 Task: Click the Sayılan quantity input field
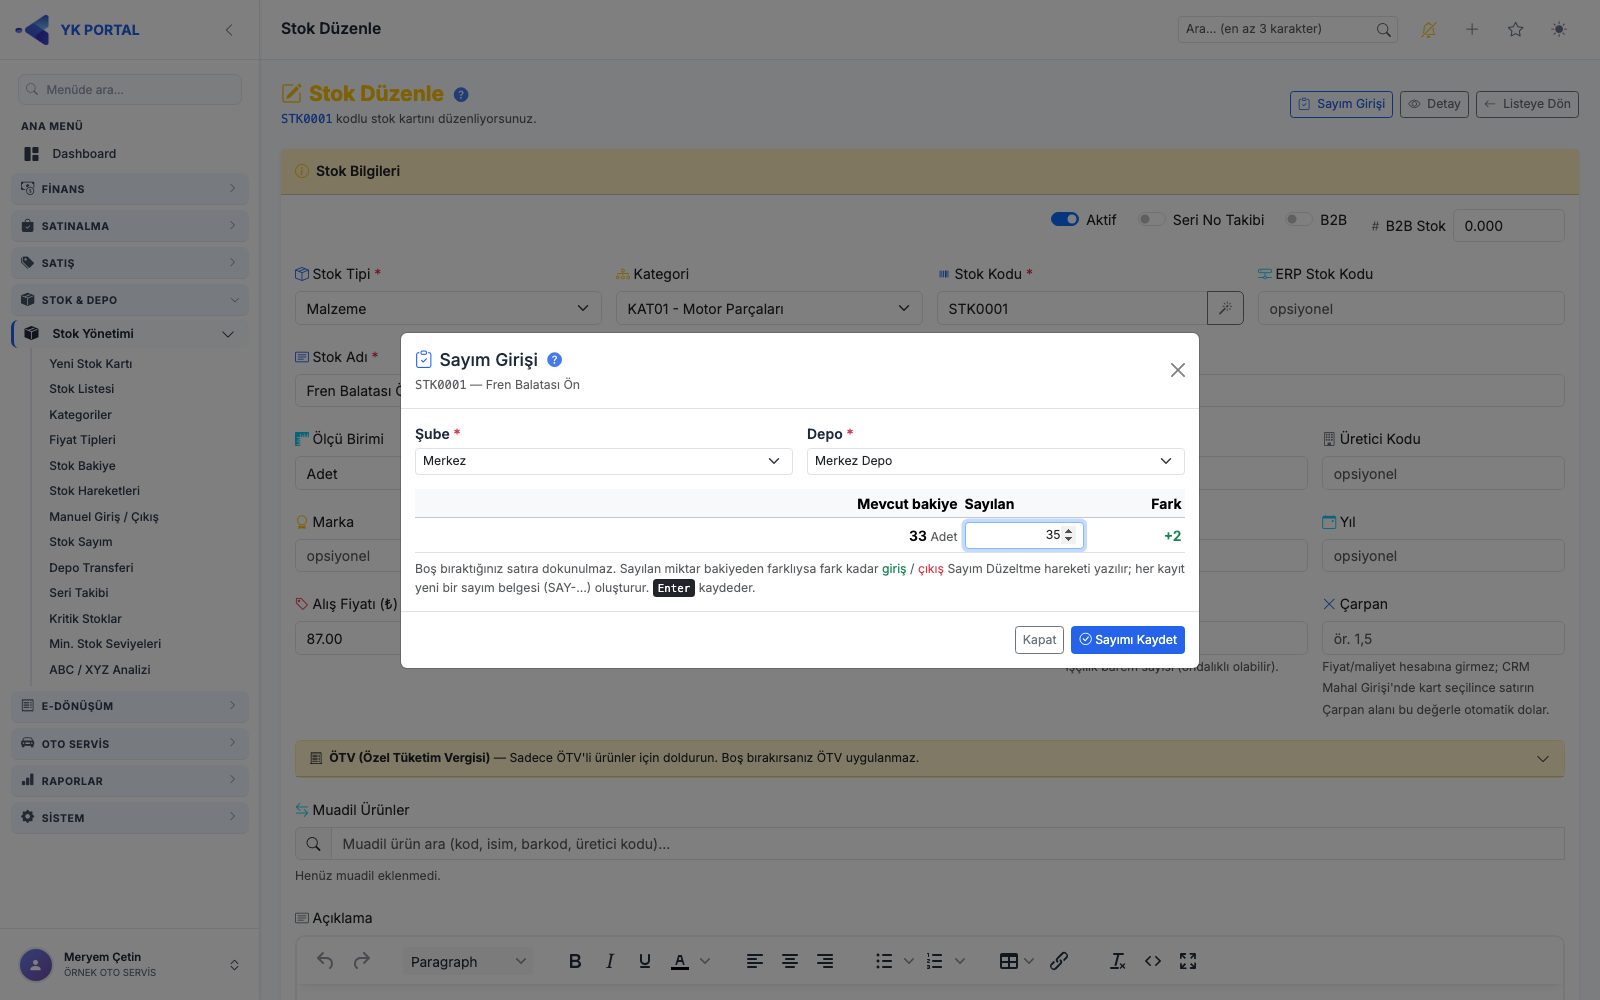(x=1024, y=536)
